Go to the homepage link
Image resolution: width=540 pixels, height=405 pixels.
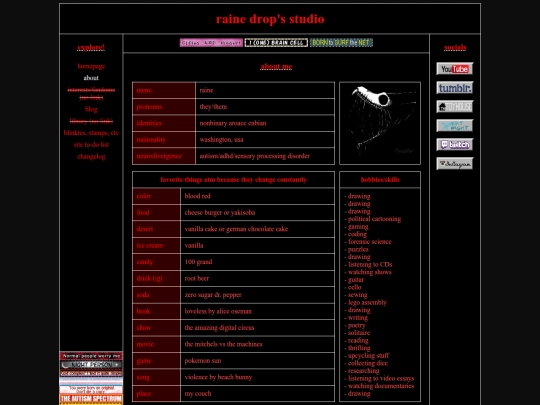click(x=91, y=66)
